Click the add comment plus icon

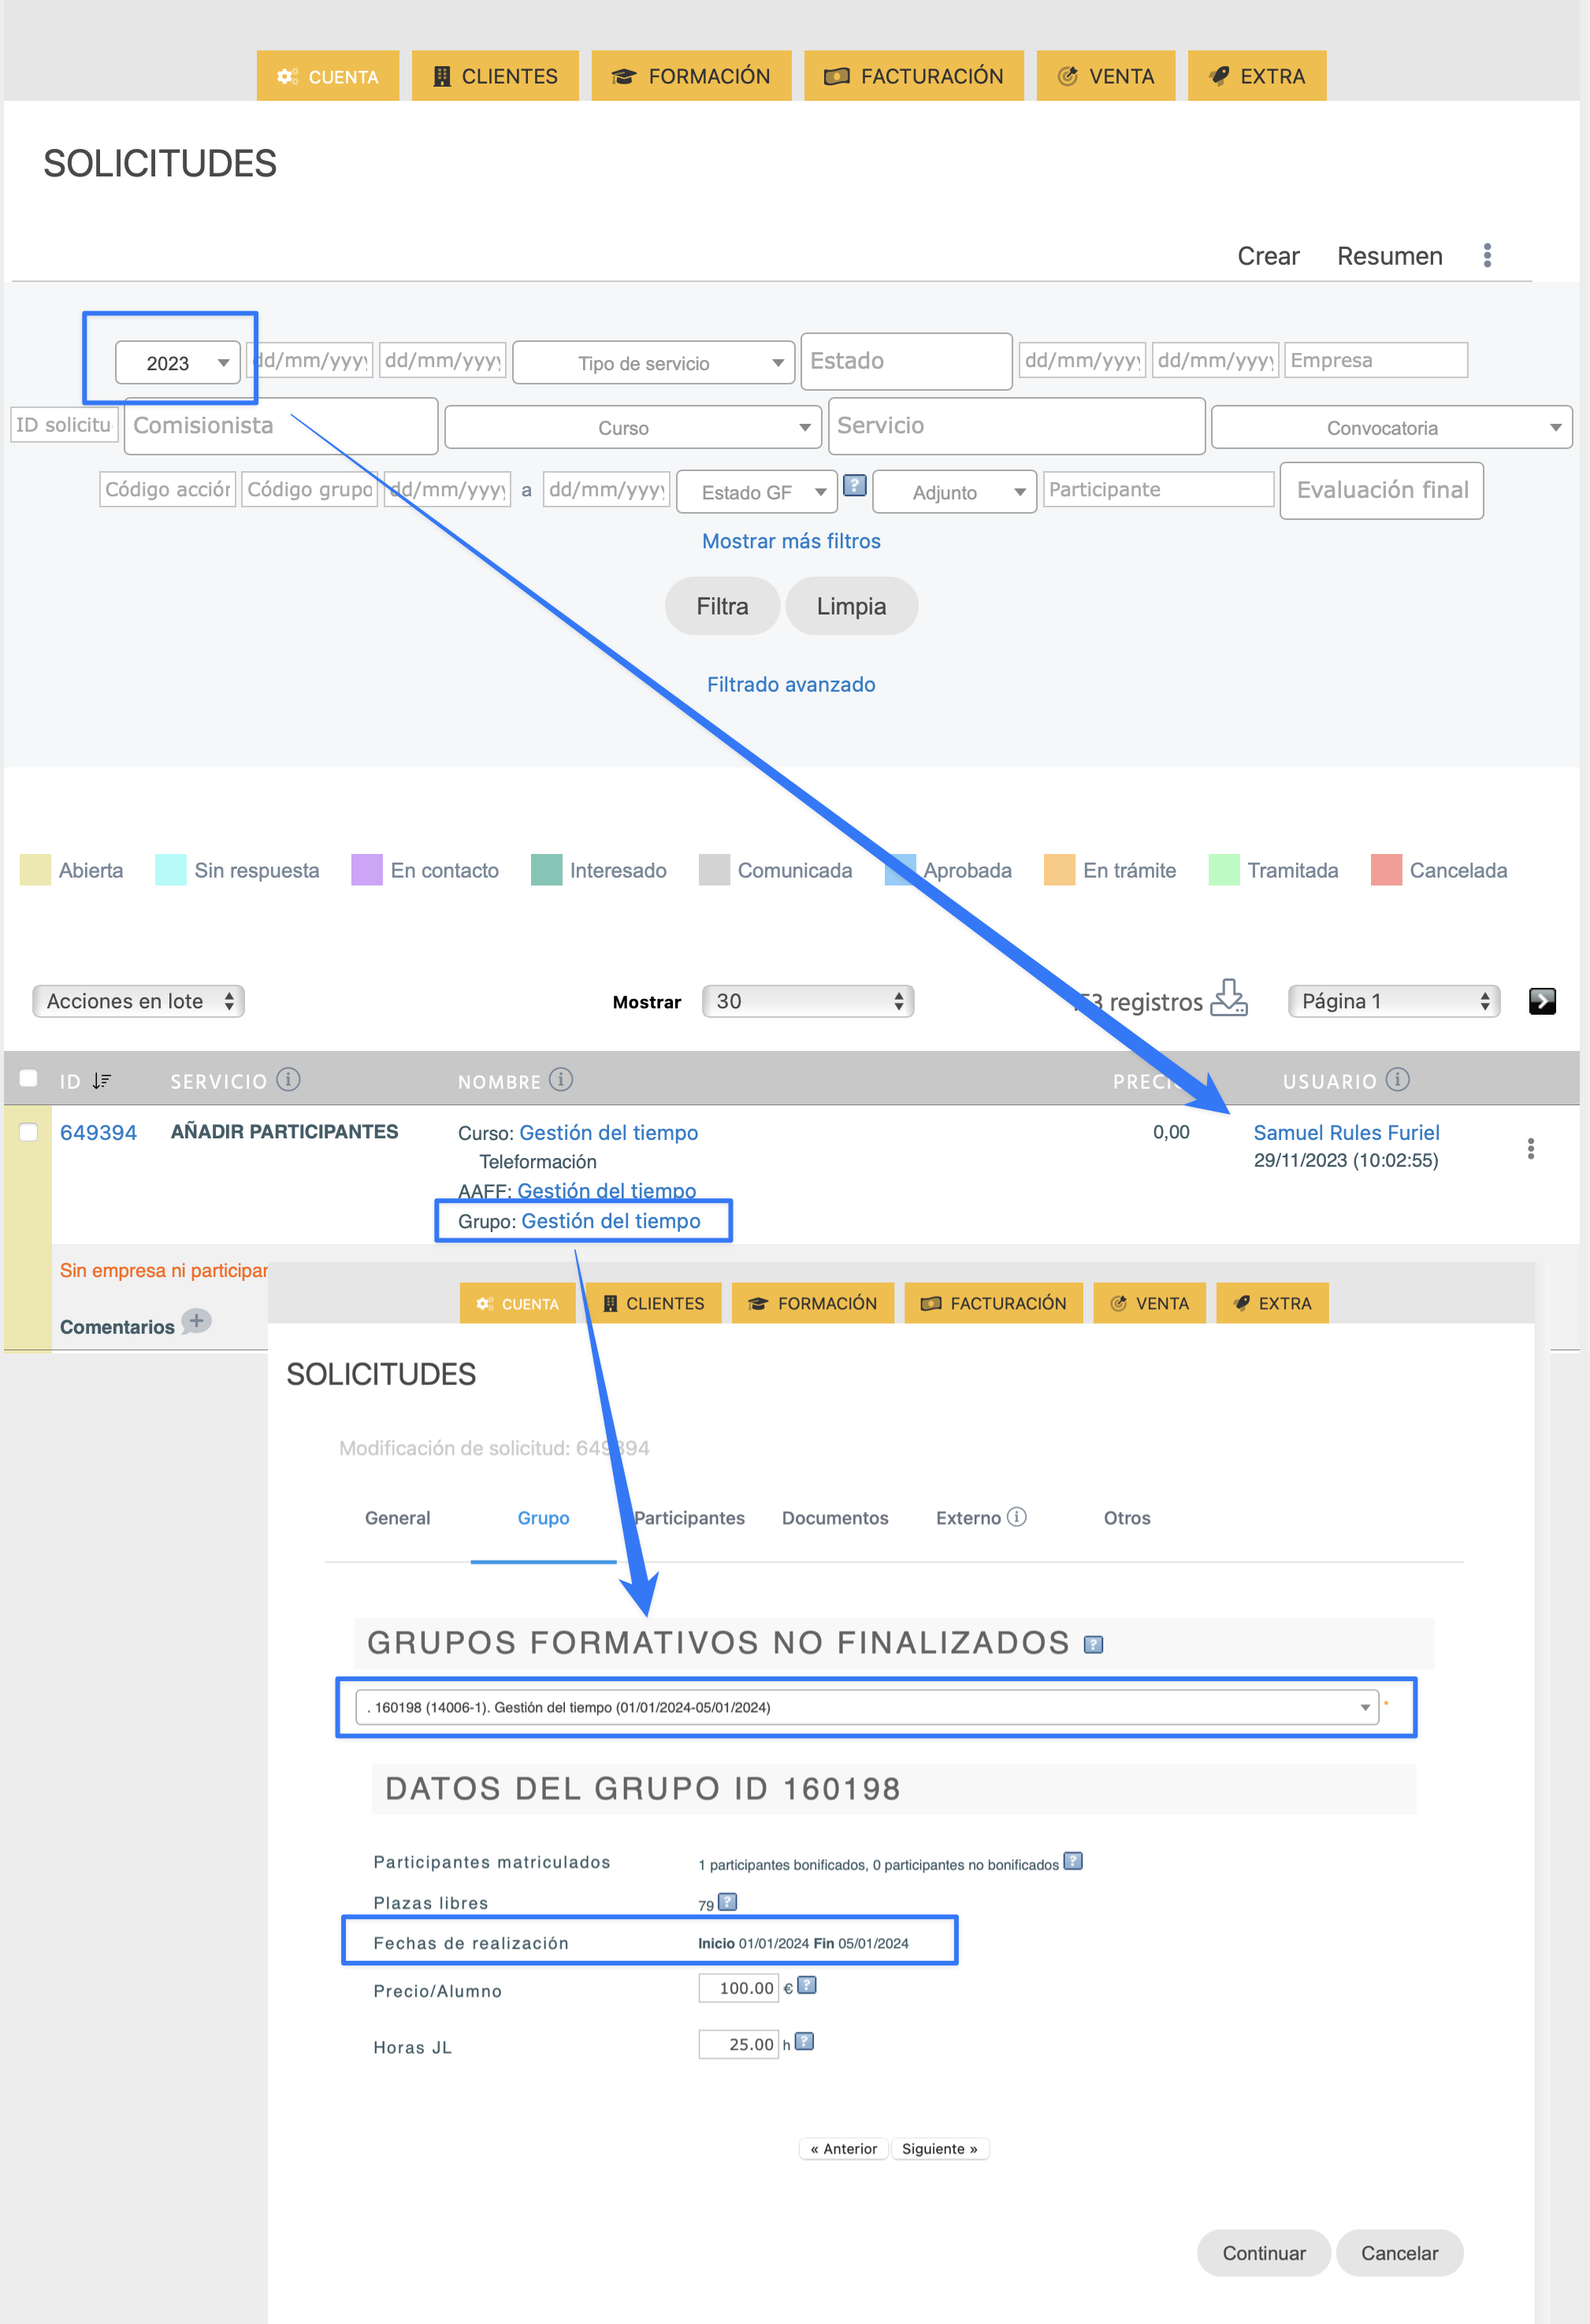click(x=196, y=1322)
